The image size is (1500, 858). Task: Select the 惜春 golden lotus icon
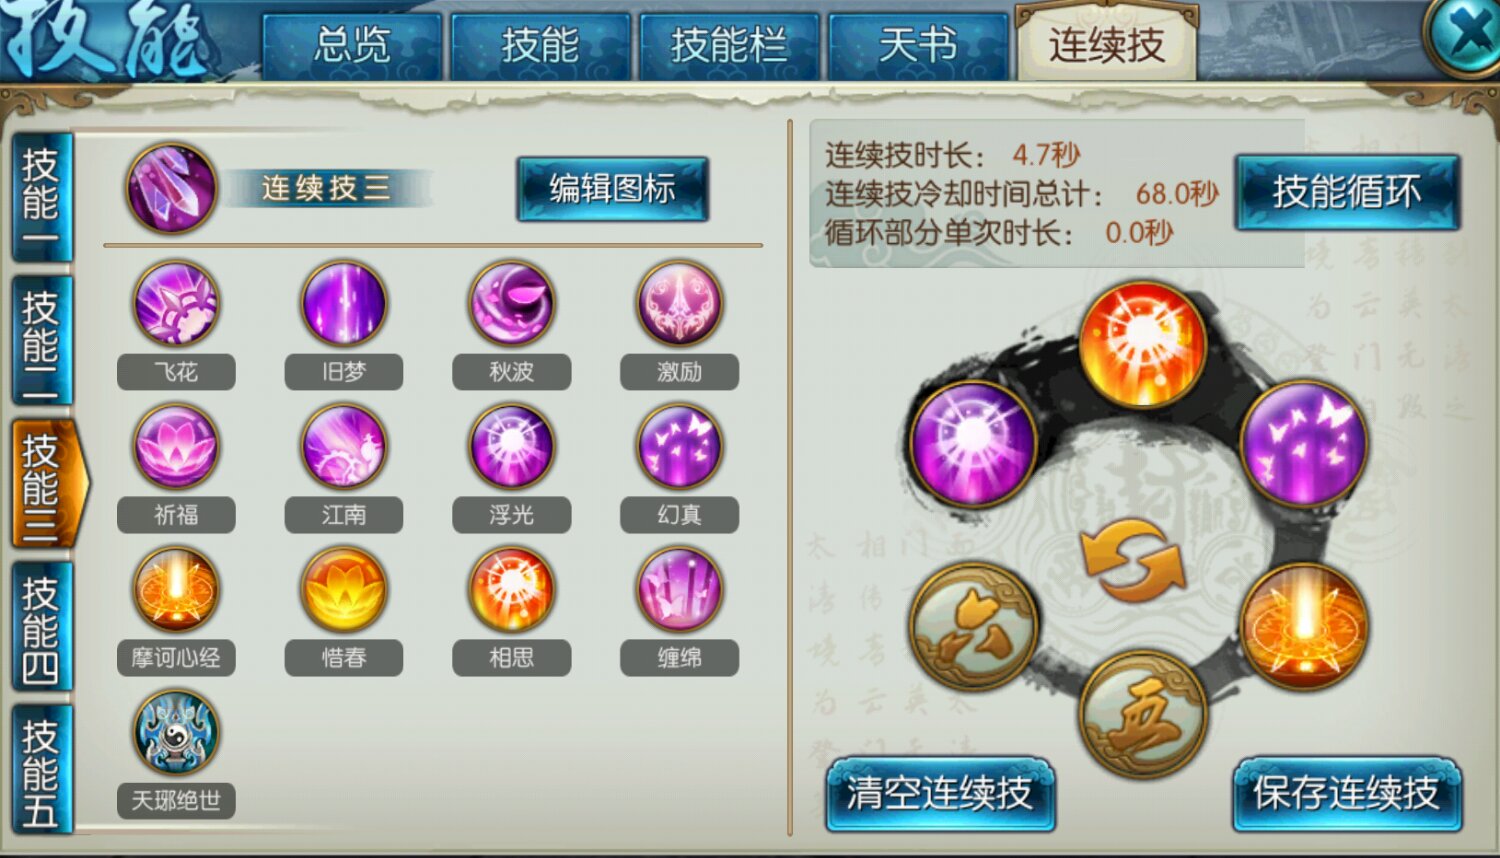click(x=344, y=589)
